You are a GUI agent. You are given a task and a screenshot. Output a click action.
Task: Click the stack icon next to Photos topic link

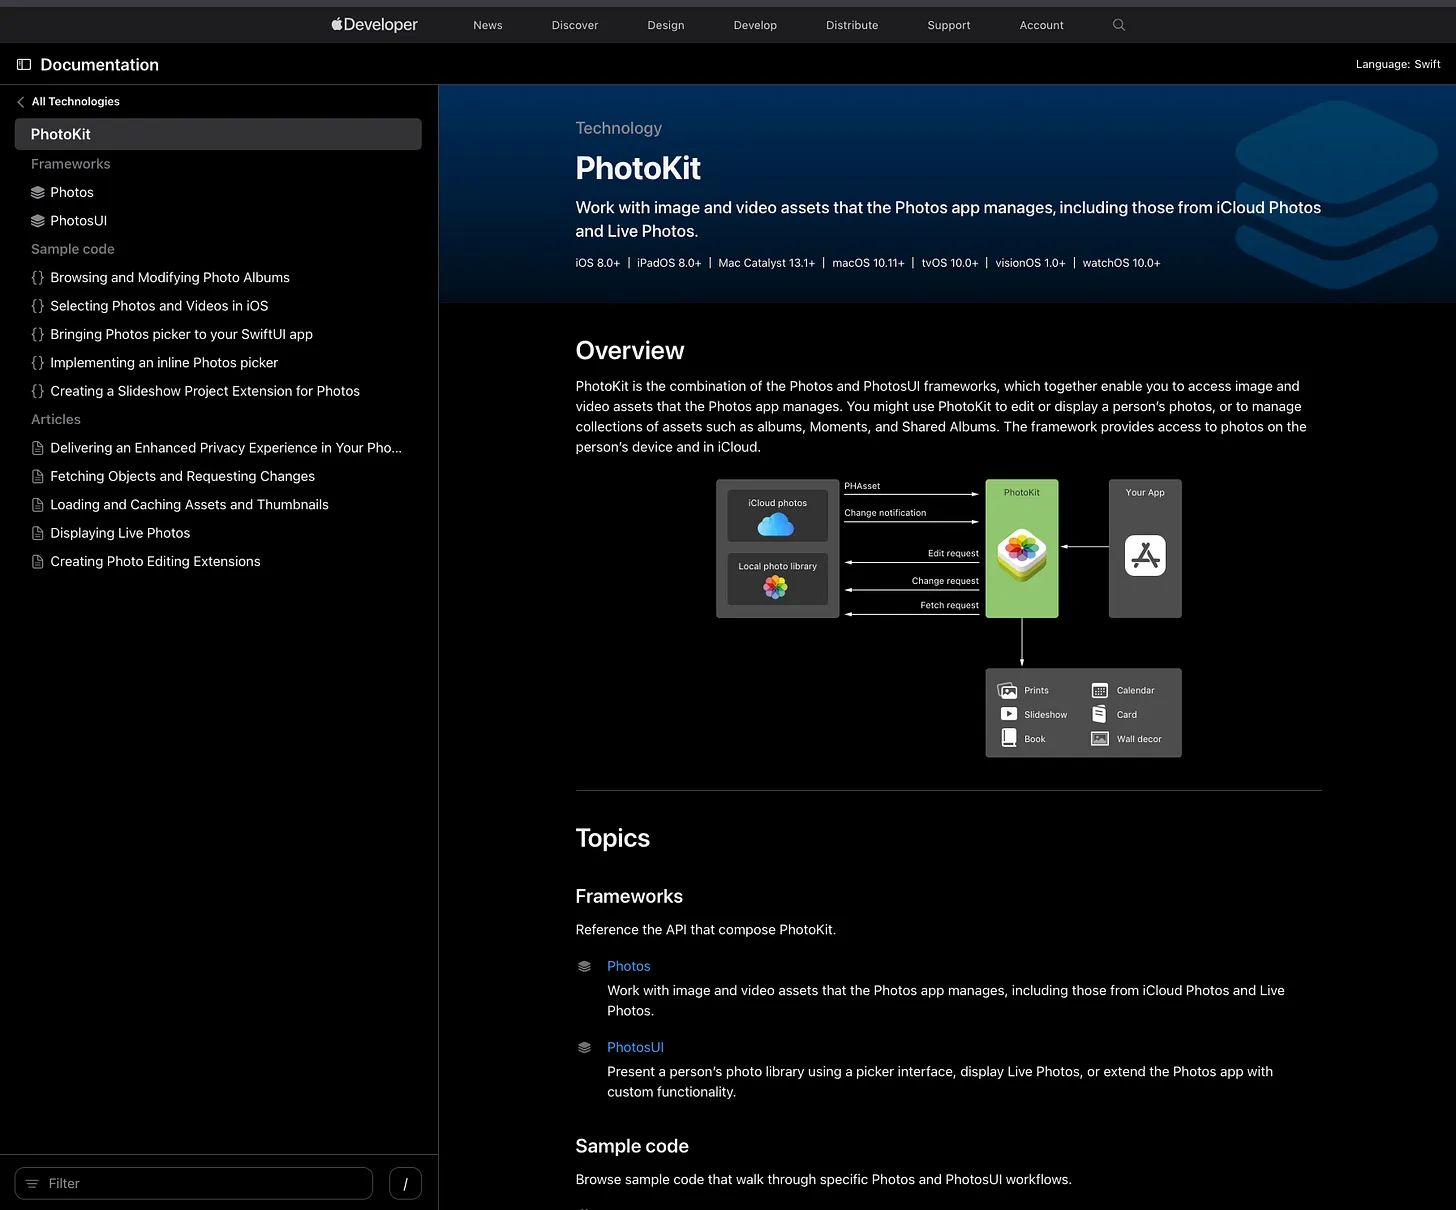click(585, 966)
